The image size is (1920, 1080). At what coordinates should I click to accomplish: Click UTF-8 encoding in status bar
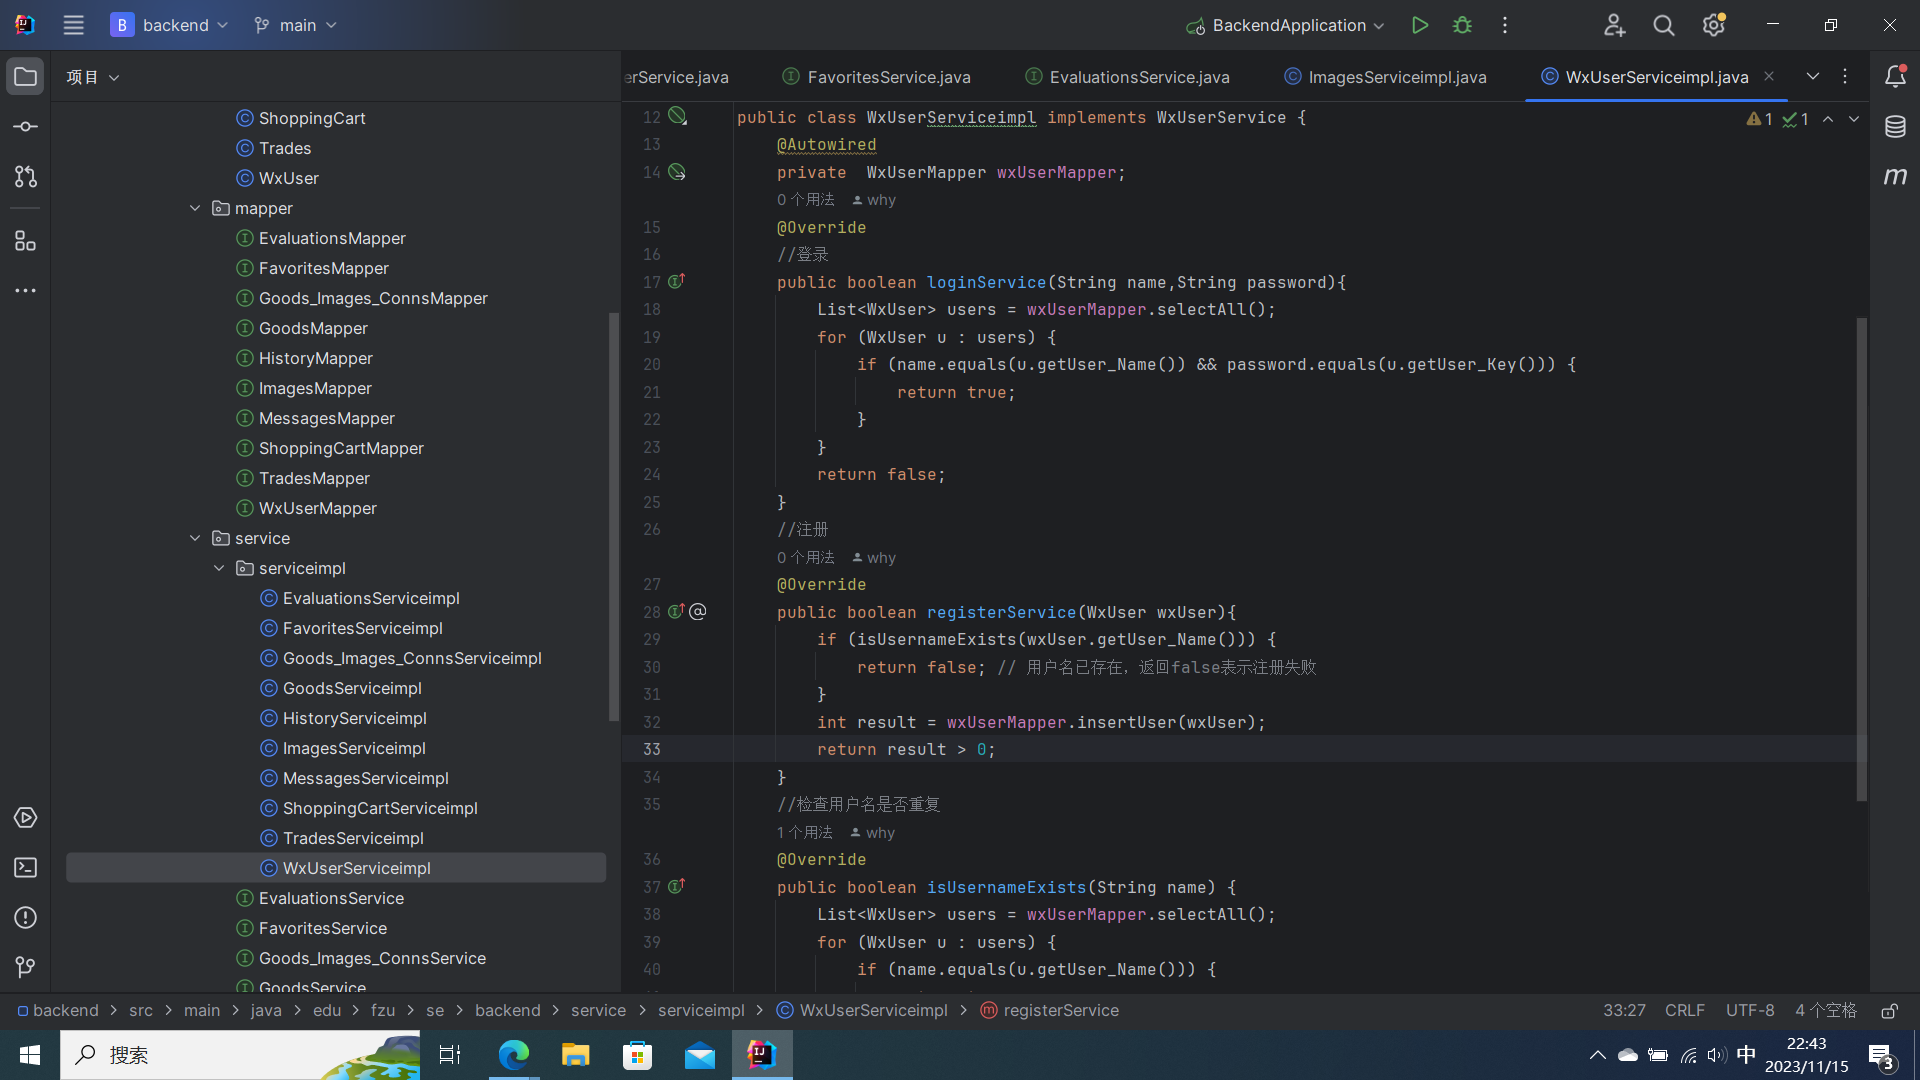[1750, 1011]
